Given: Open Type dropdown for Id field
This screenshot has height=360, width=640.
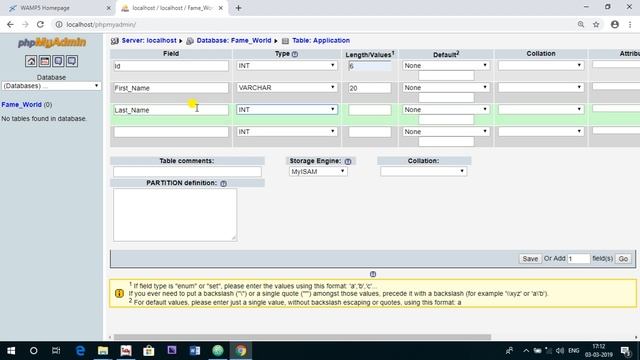Looking at the screenshot, I should 287,65.
